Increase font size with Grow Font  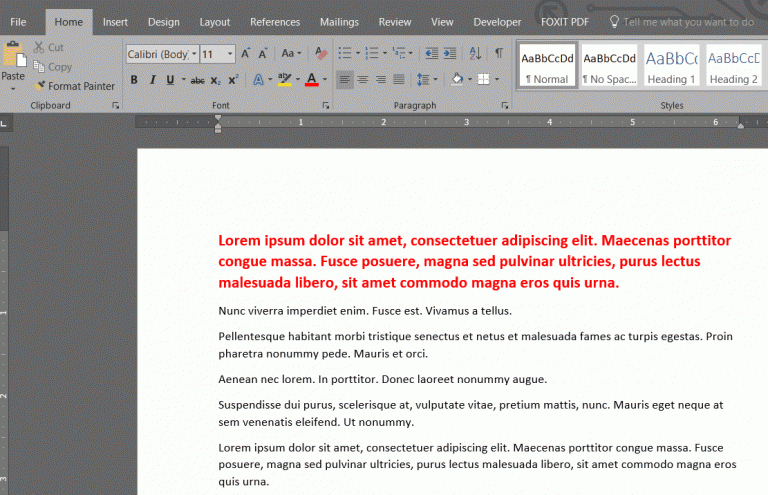click(246, 53)
